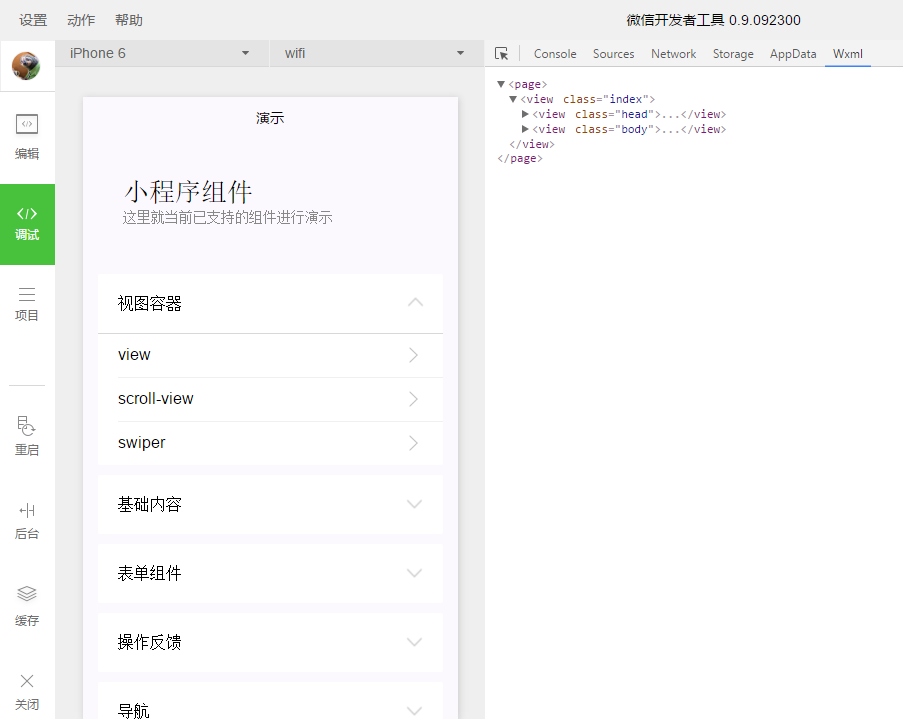Open the iPhone 6 device dropdown
This screenshot has width=903, height=719.
[x=161, y=53]
